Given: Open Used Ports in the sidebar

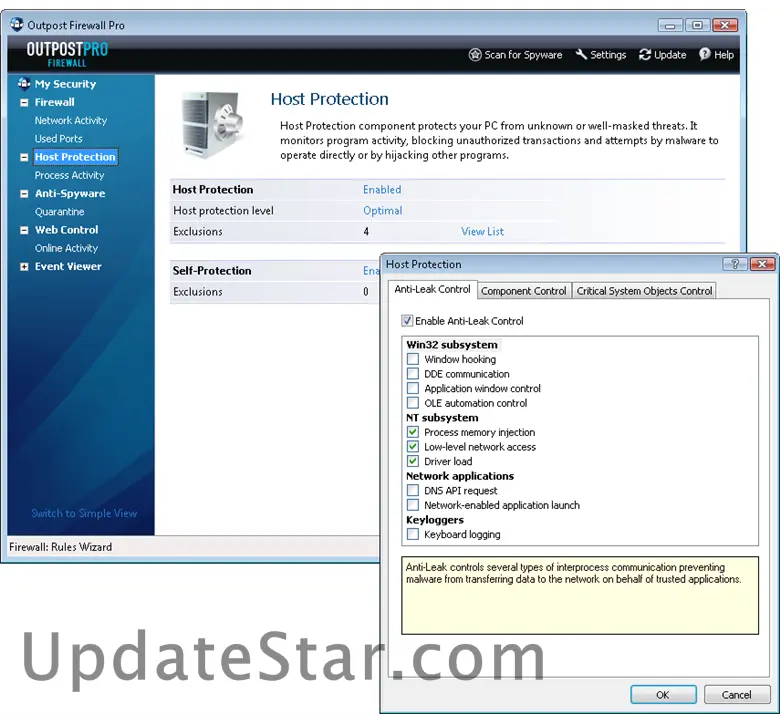Looking at the screenshot, I should [x=58, y=139].
